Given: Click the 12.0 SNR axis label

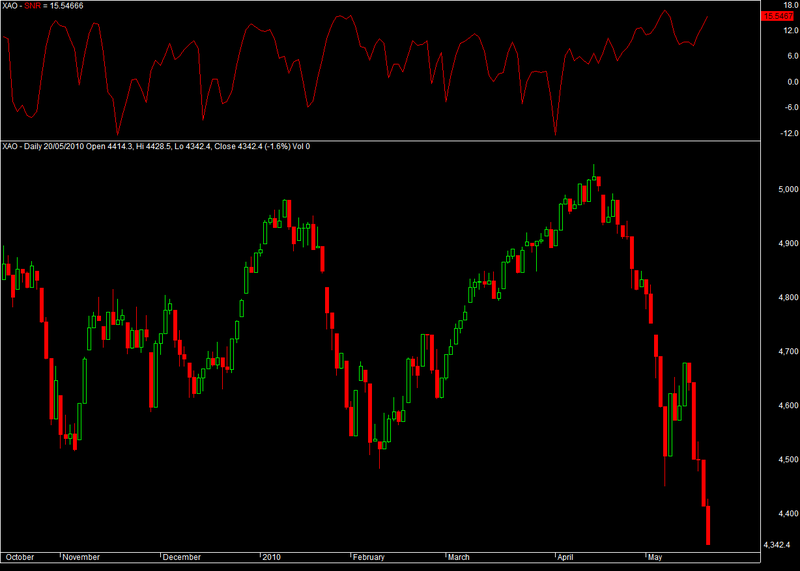Looking at the screenshot, I should pos(791,31).
